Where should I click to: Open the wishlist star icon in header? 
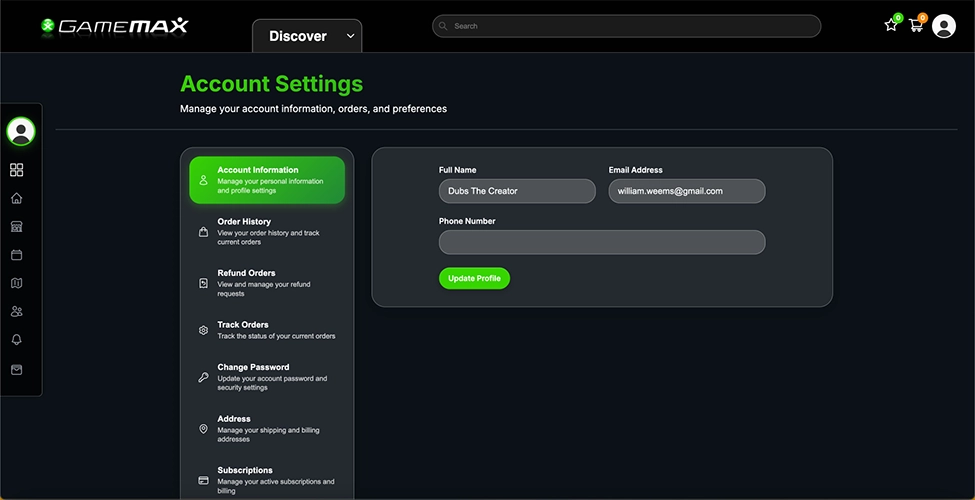[x=890, y=25]
